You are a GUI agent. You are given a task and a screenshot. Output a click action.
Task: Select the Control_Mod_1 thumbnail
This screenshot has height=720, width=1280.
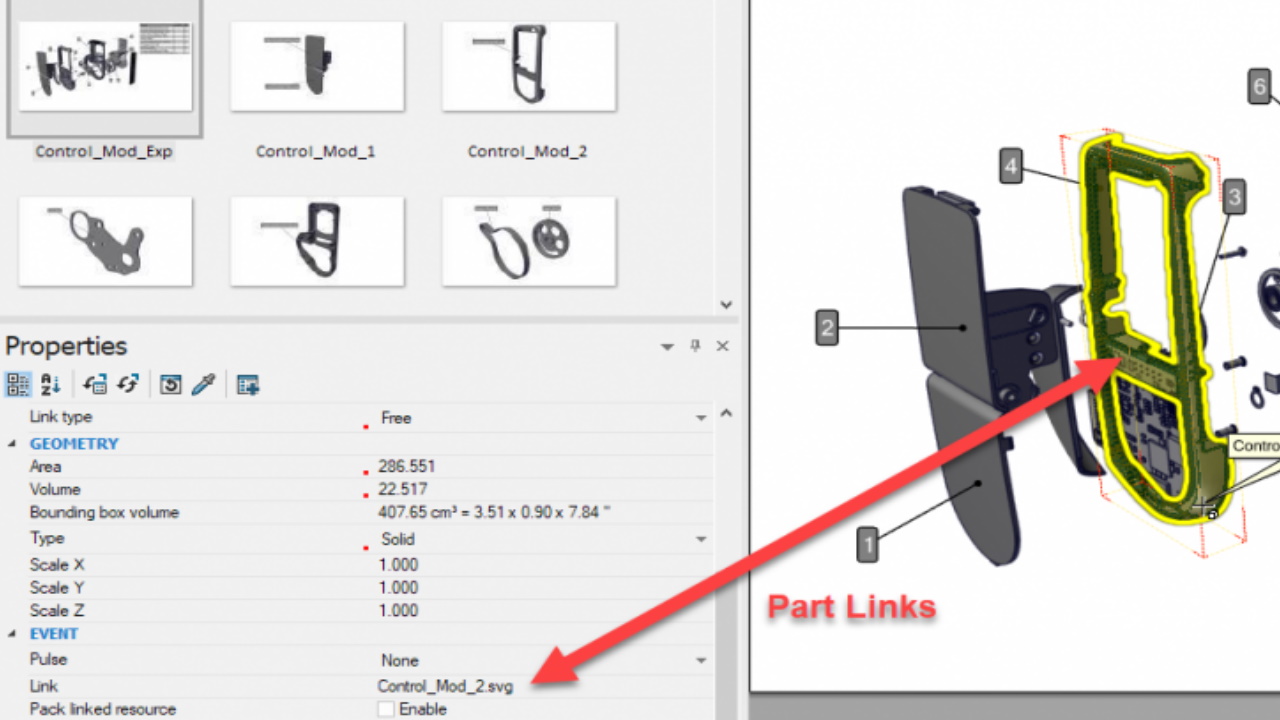click(x=317, y=65)
